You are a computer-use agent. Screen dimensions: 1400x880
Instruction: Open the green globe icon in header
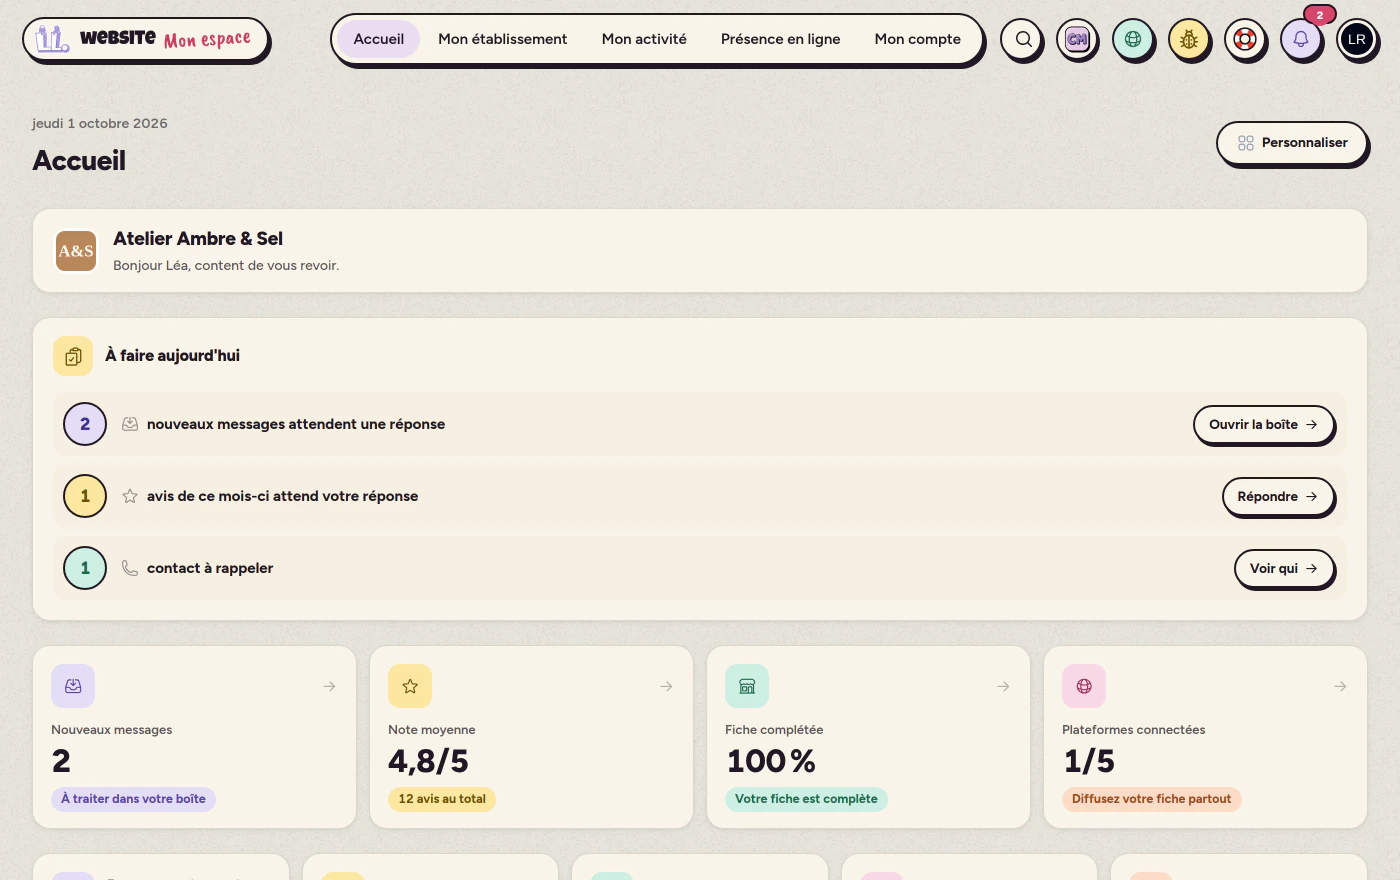(x=1133, y=40)
